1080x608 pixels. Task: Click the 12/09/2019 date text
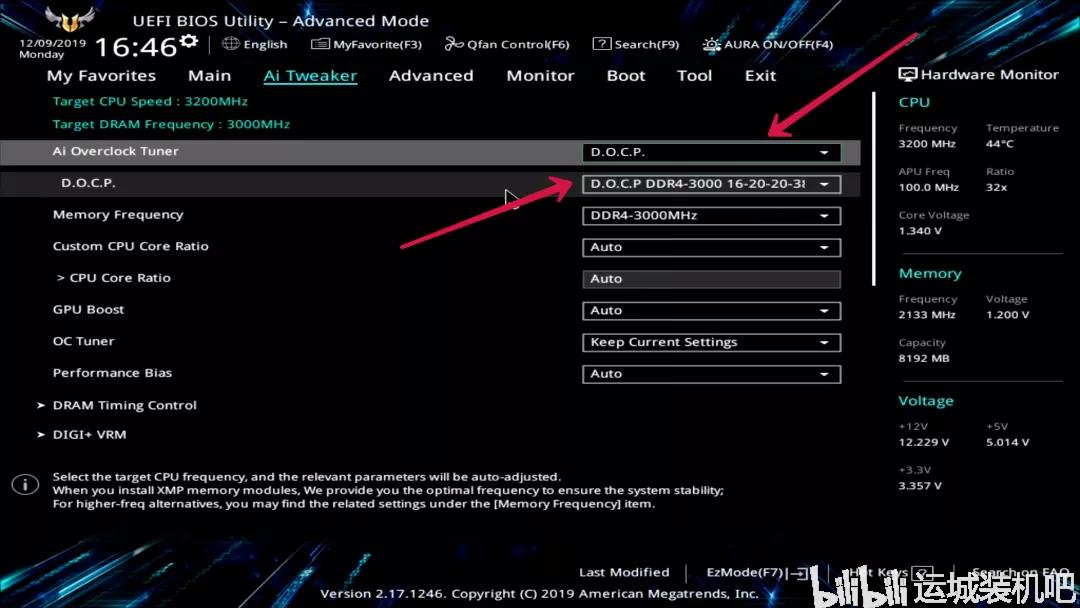[52, 43]
